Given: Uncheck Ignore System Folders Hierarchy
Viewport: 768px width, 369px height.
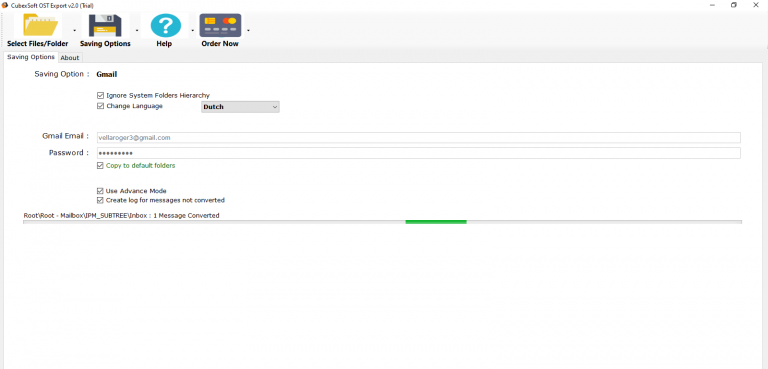Looking at the screenshot, I should click(x=100, y=96).
